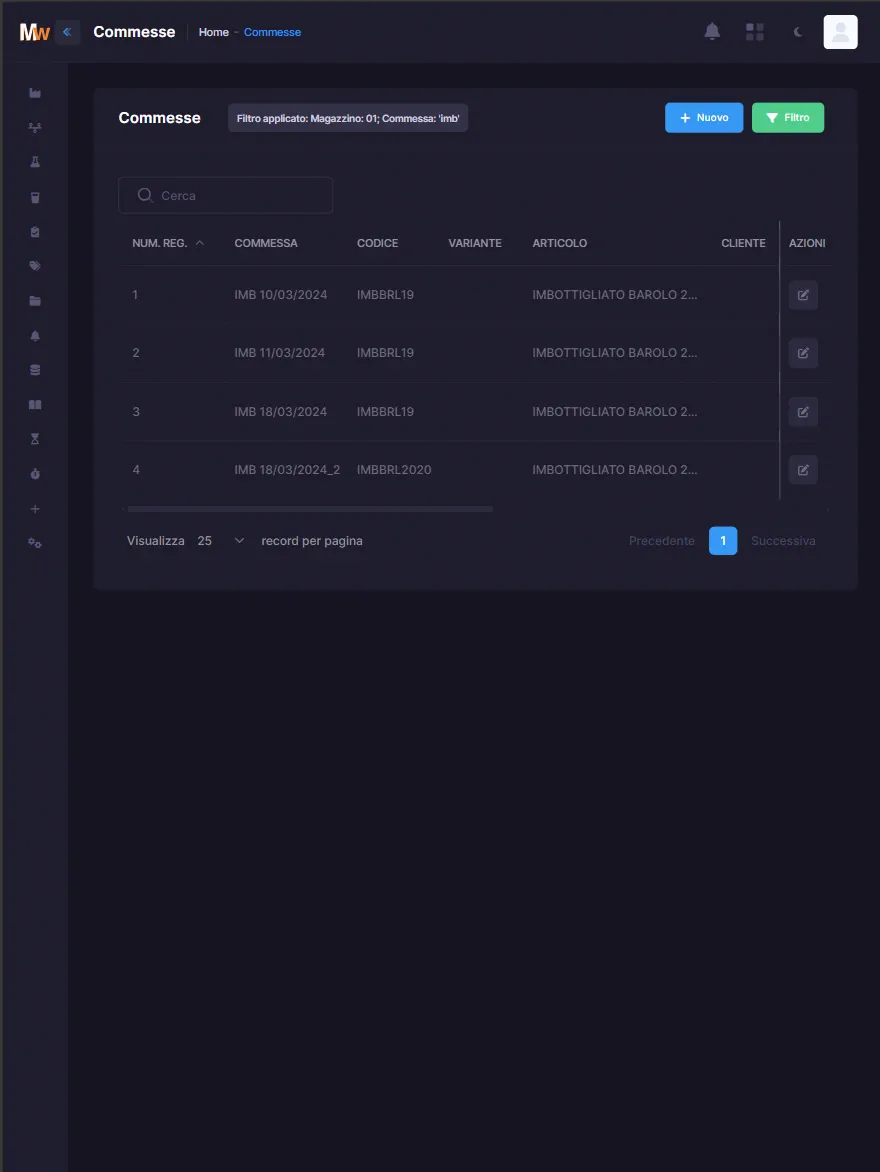Open the notifications bell in top bar
This screenshot has width=880, height=1172.
click(712, 31)
